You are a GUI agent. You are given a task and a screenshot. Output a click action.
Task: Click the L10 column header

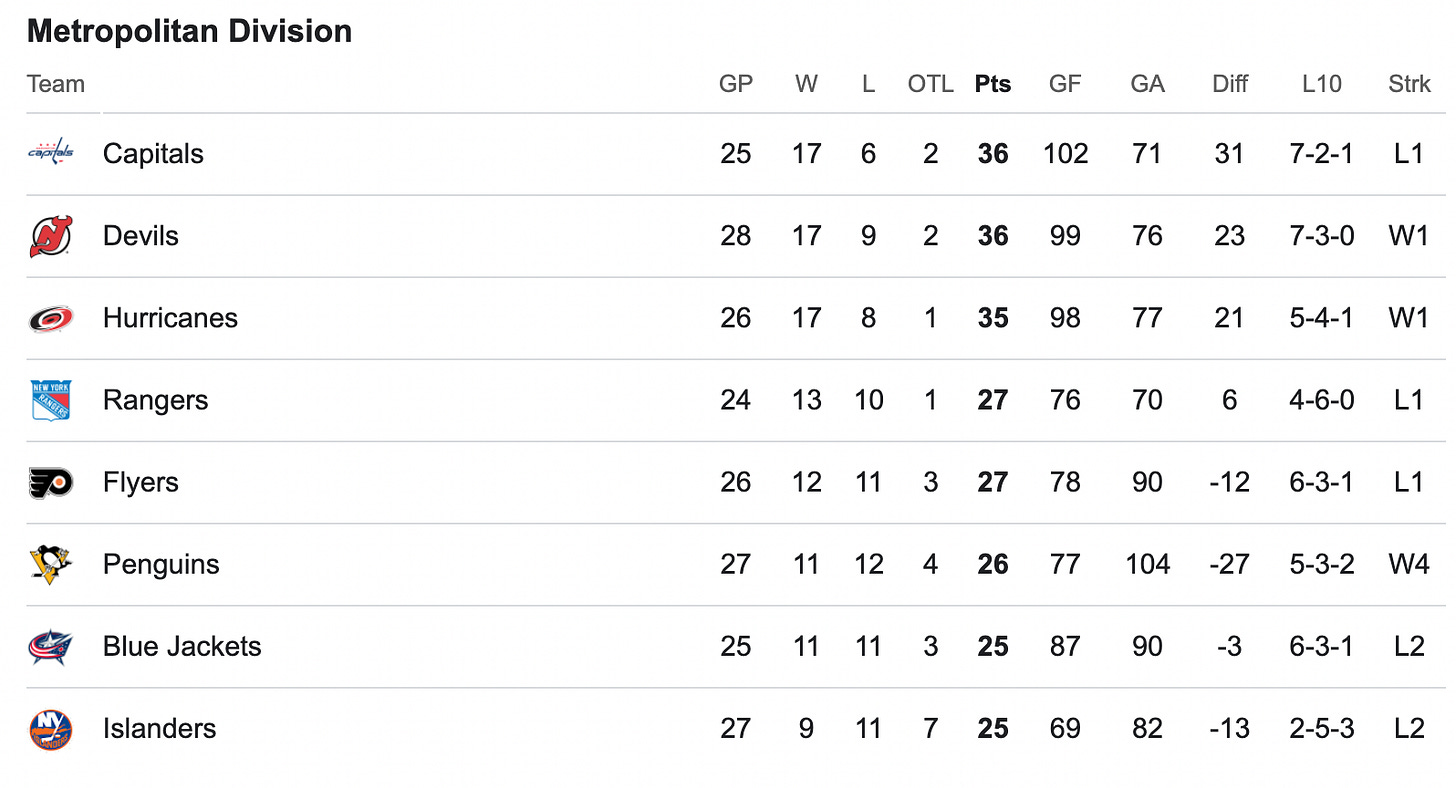[x=1322, y=84]
